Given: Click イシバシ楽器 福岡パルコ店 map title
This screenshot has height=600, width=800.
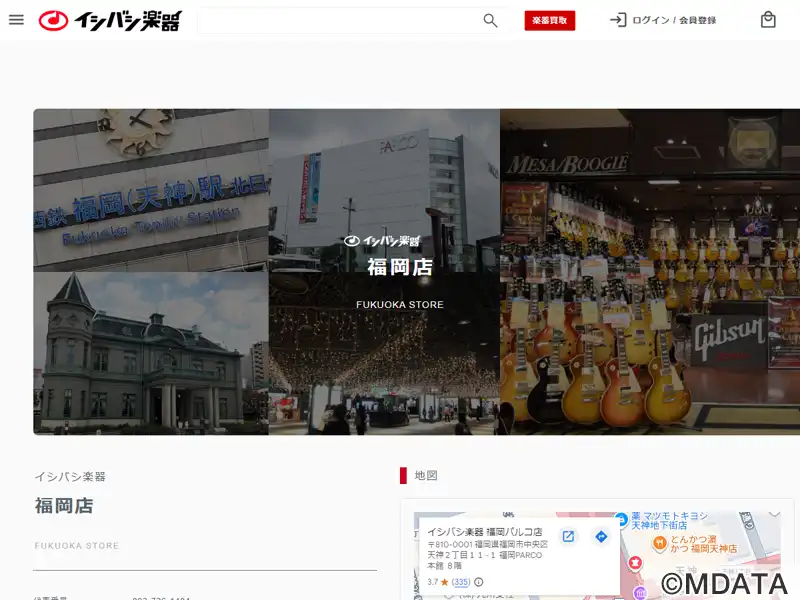Looking at the screenshot, I should tap(485, 532).
